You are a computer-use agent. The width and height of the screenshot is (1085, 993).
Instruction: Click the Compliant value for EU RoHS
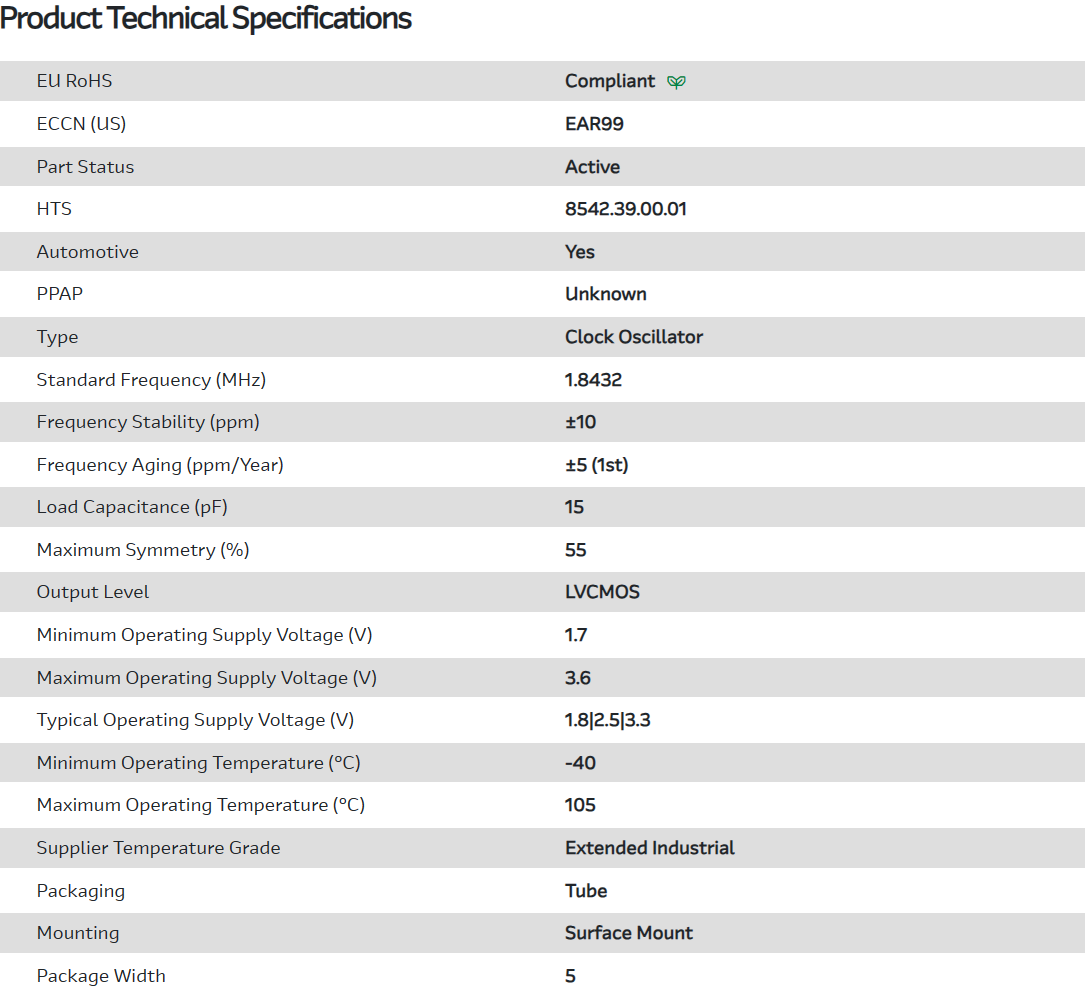(610, 81)
